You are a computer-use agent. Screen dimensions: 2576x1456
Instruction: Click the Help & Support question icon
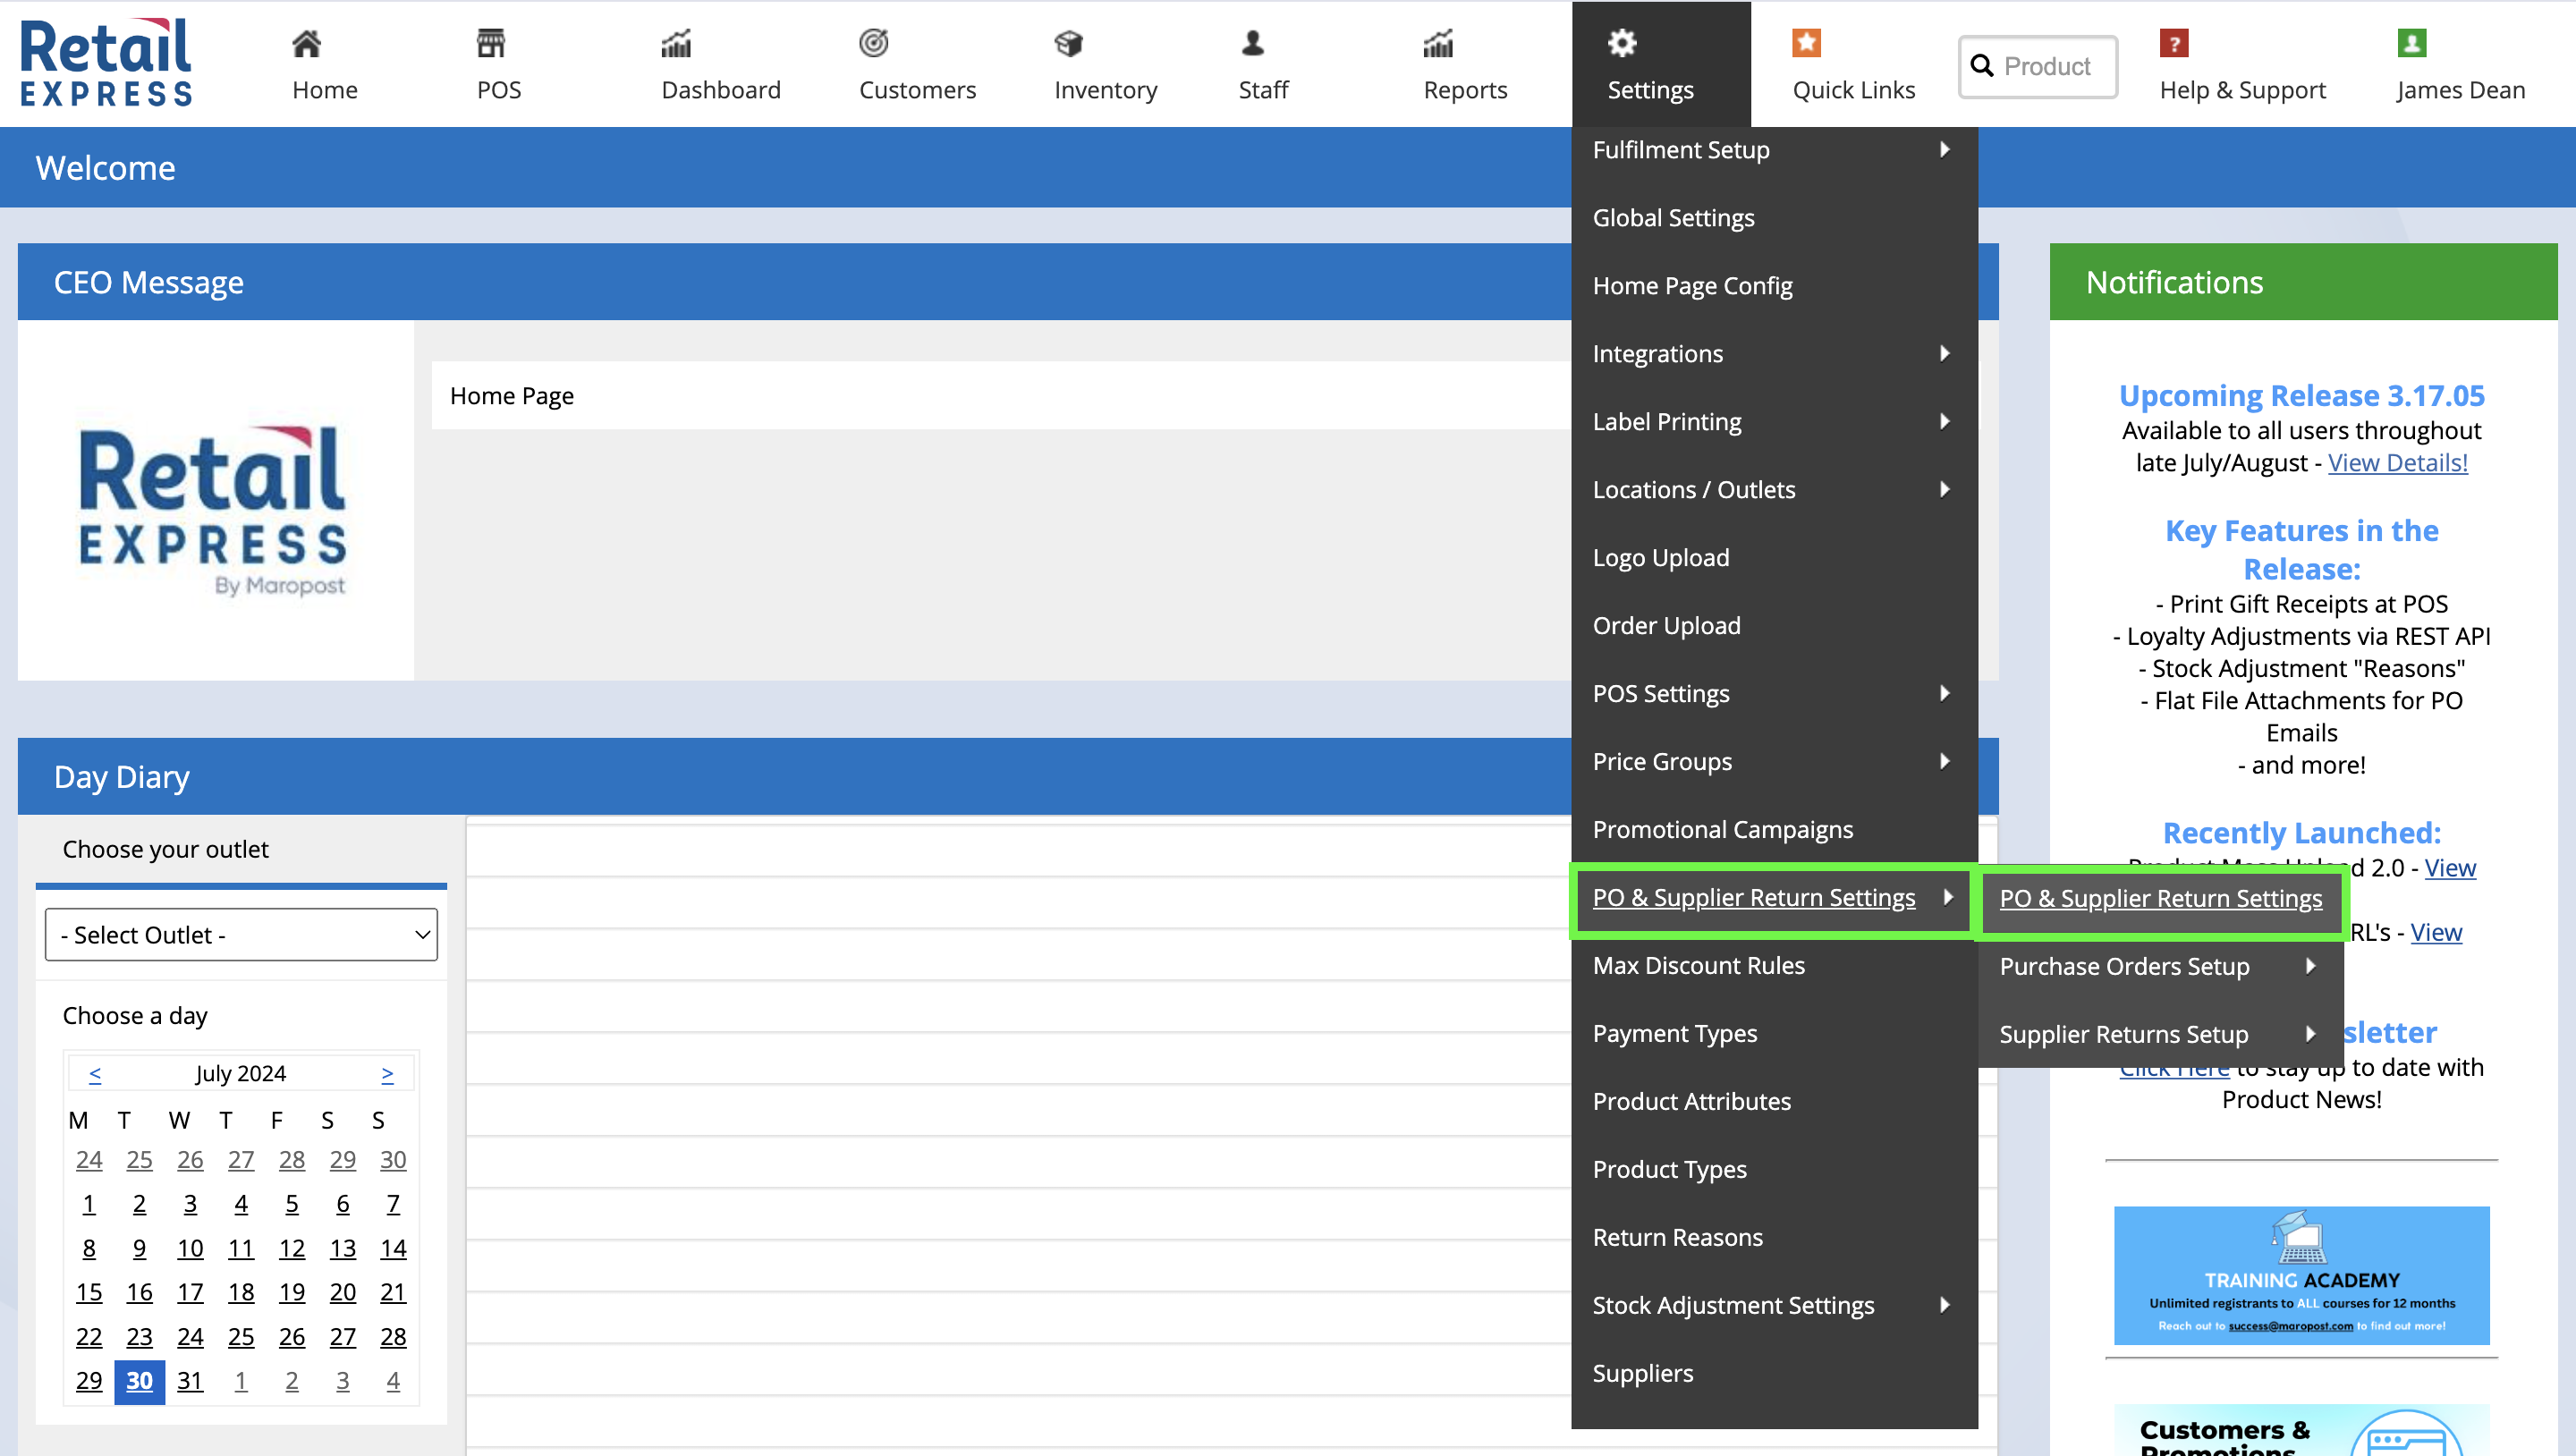(x=2174, y=43)
